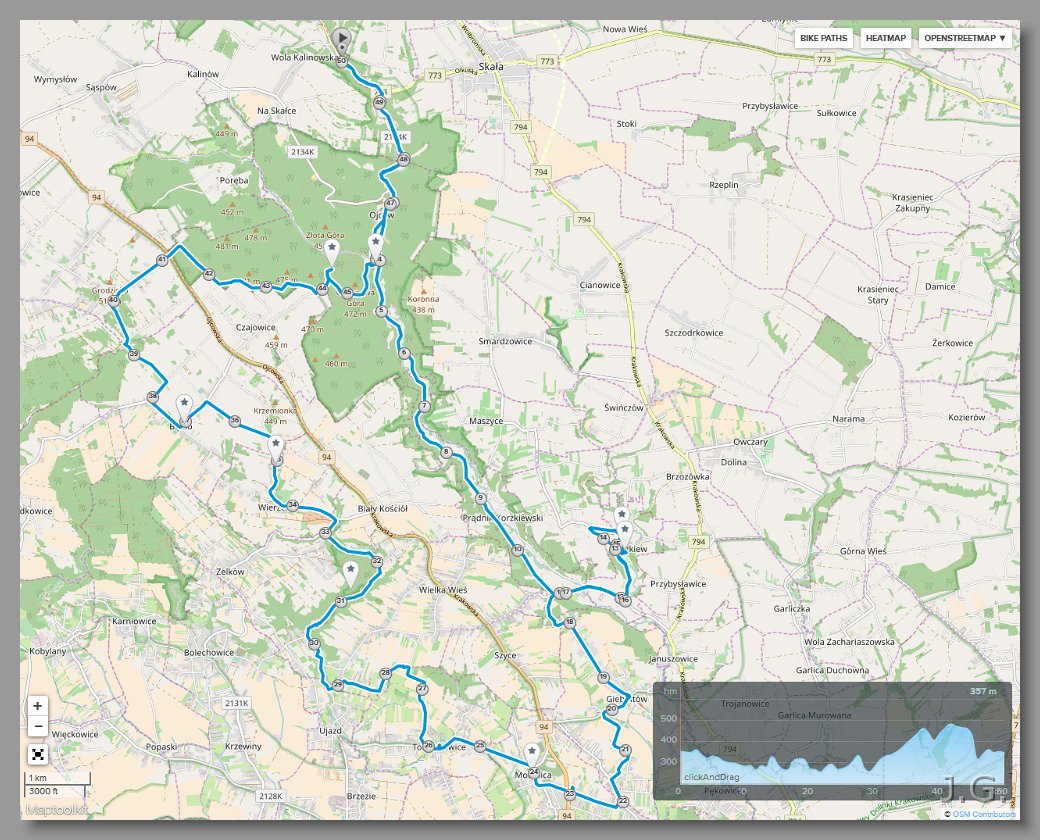Zoom out the map with minus button
1040x840 pixels.
pyautogui.click(x=37, y=726)
